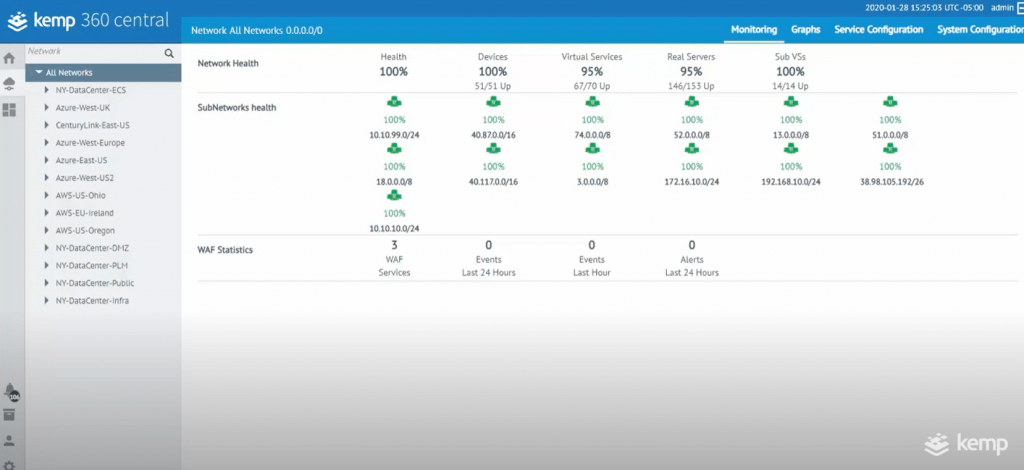Click the subnet icon above 74.0.0.0/8
Screen dimensions: 1024x470
(x=592, y=102)
